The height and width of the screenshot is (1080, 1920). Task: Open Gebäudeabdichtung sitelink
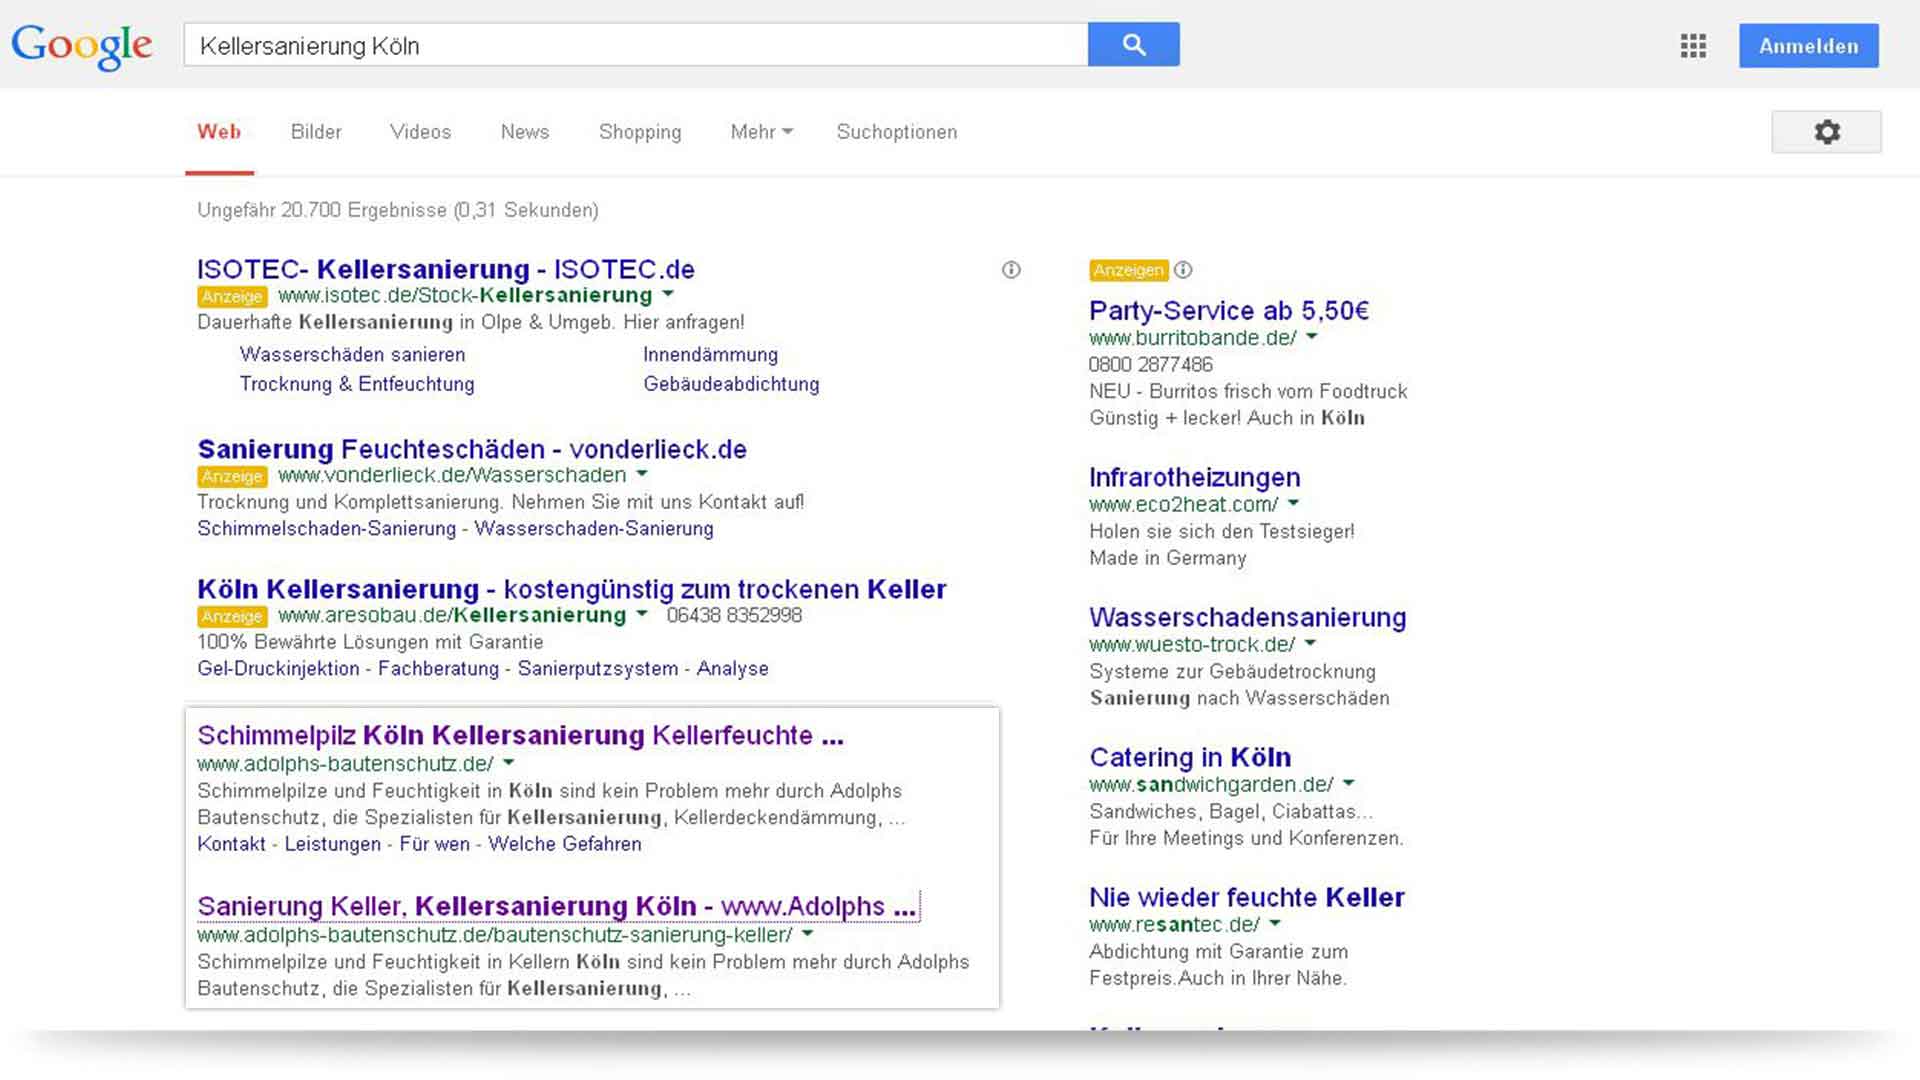point(731,384)
